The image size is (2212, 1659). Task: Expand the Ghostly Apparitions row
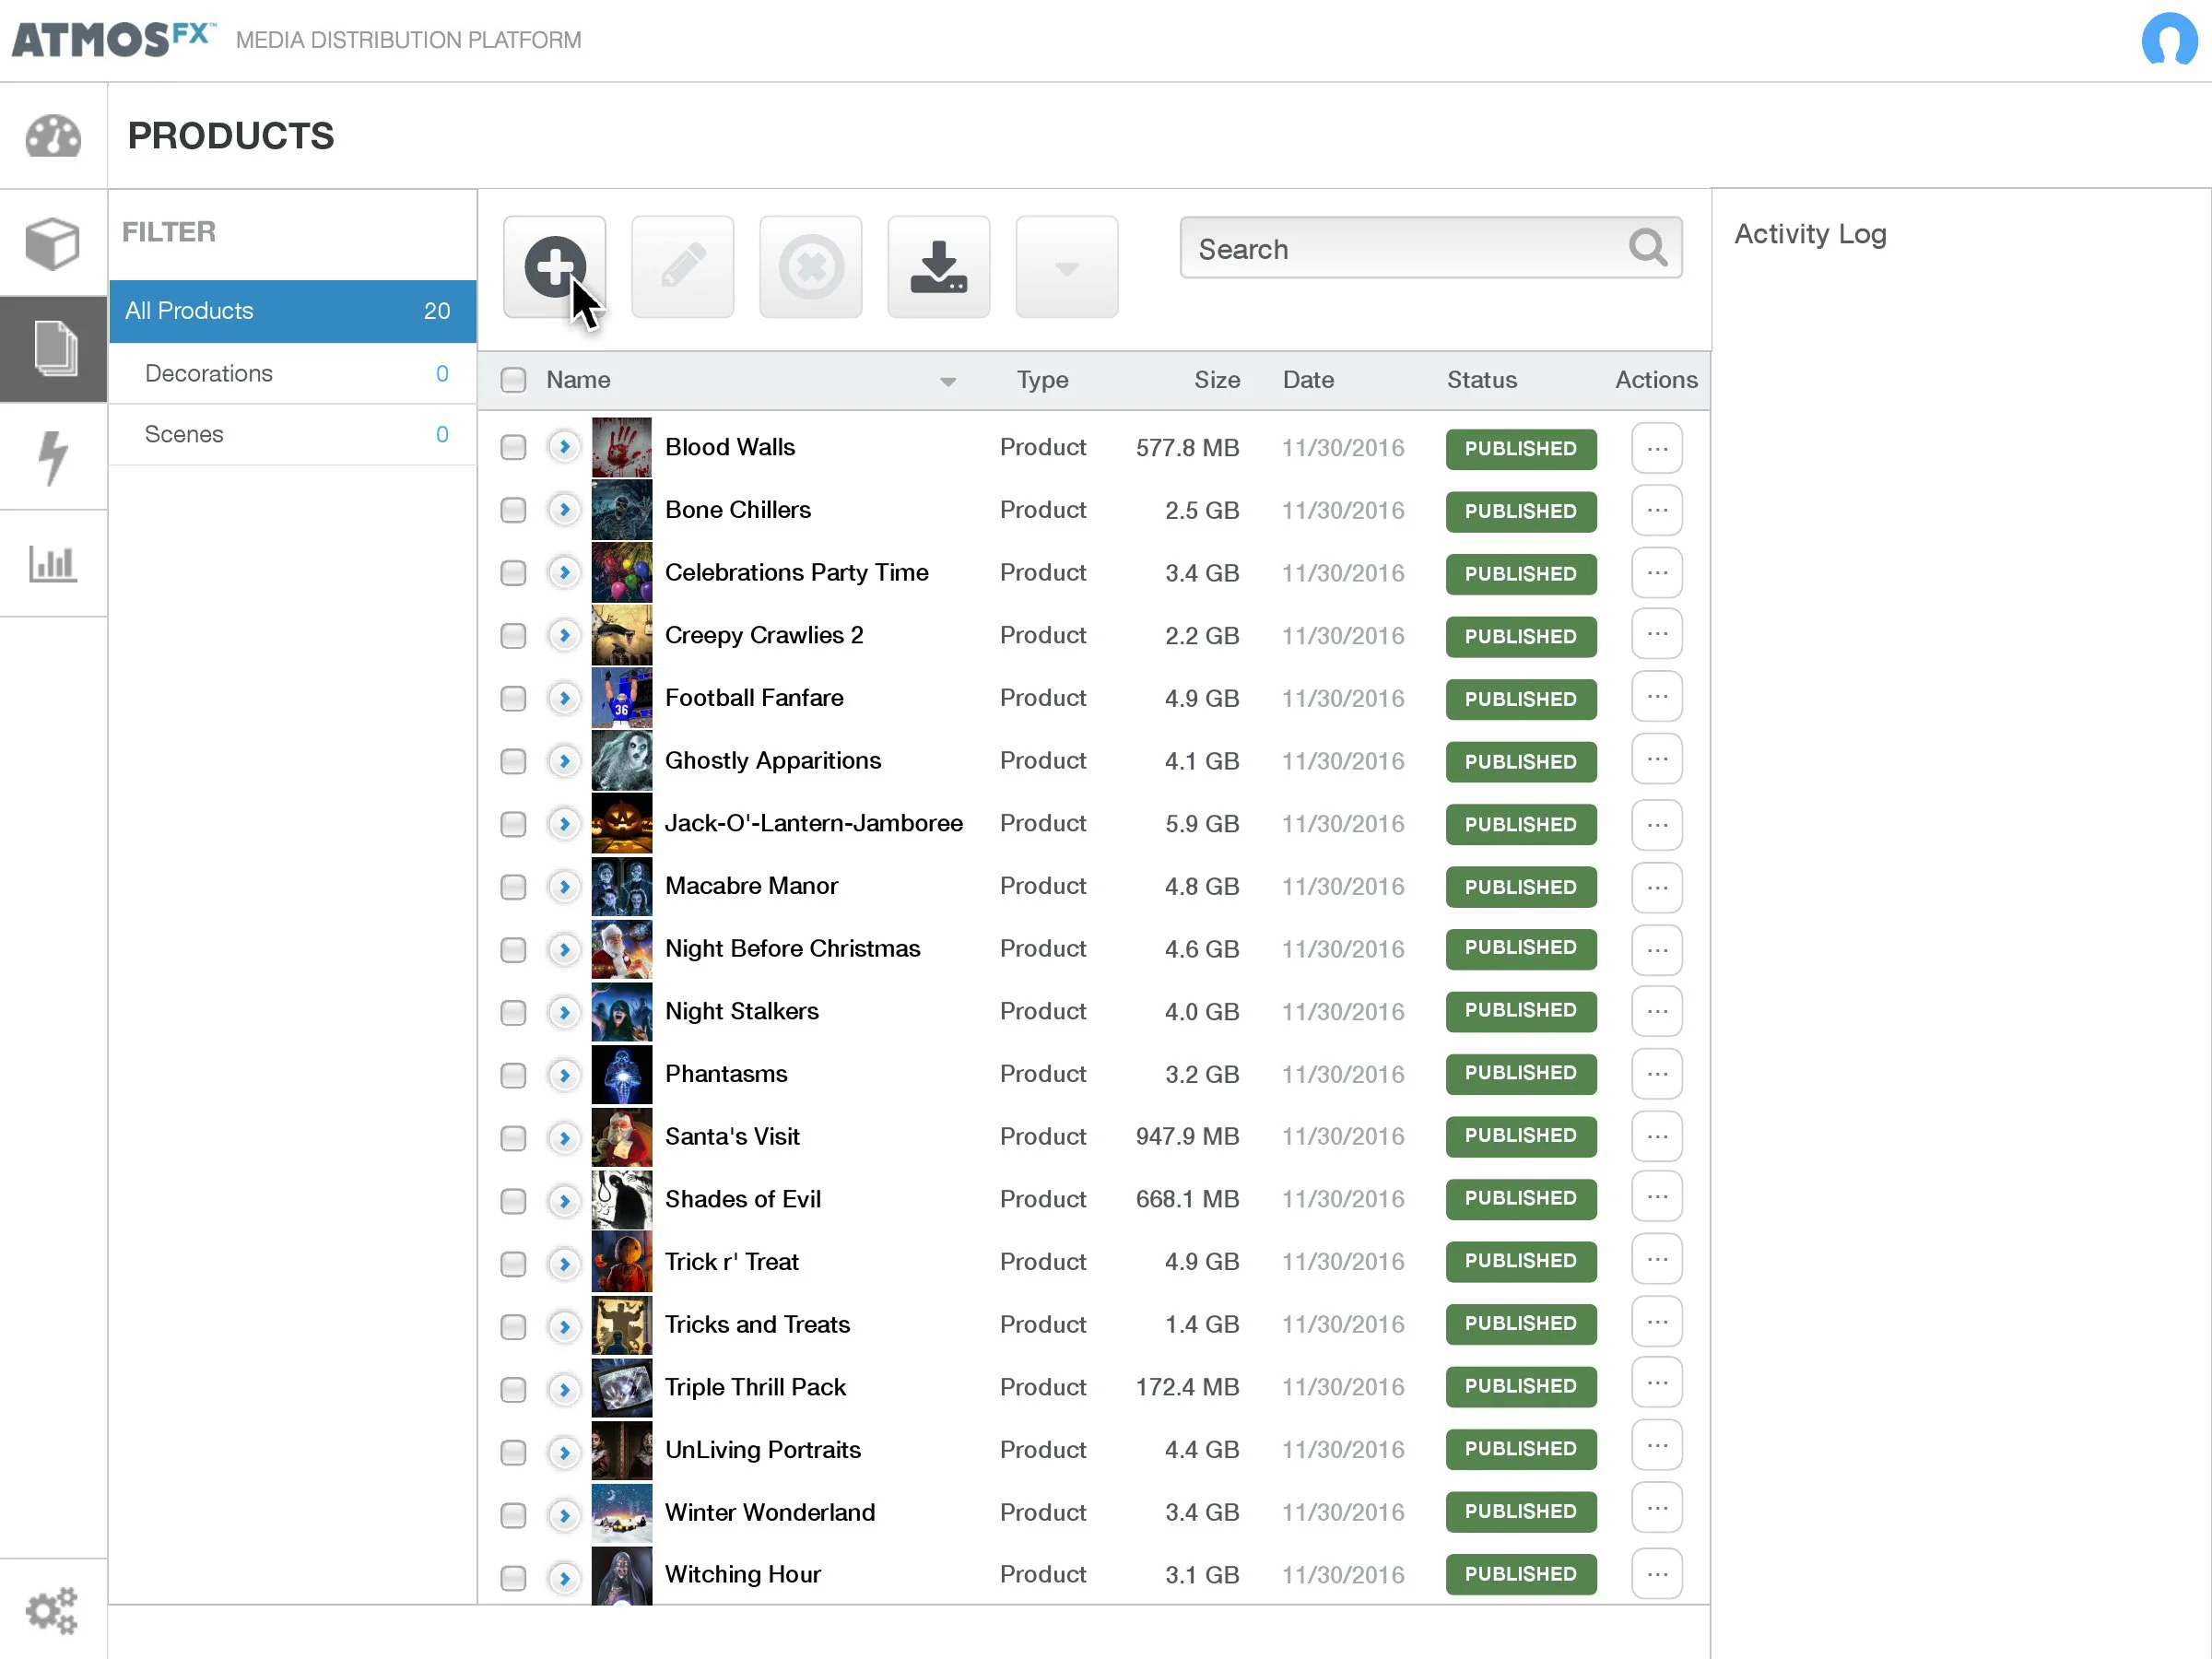click(564, 761)
